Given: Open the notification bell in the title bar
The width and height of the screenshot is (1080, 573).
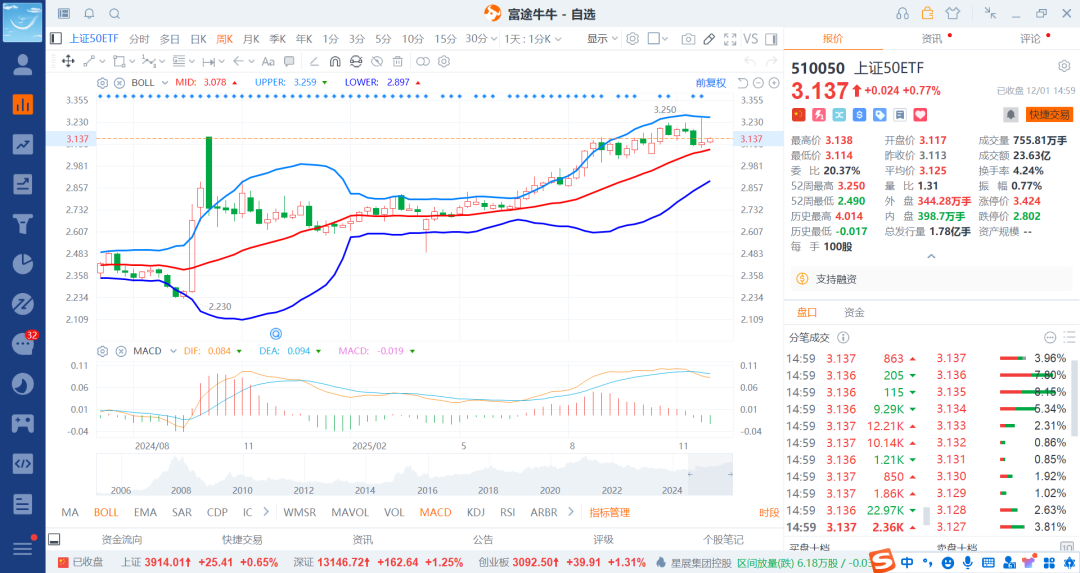Looking at the screenshot, I should point(90,14).
